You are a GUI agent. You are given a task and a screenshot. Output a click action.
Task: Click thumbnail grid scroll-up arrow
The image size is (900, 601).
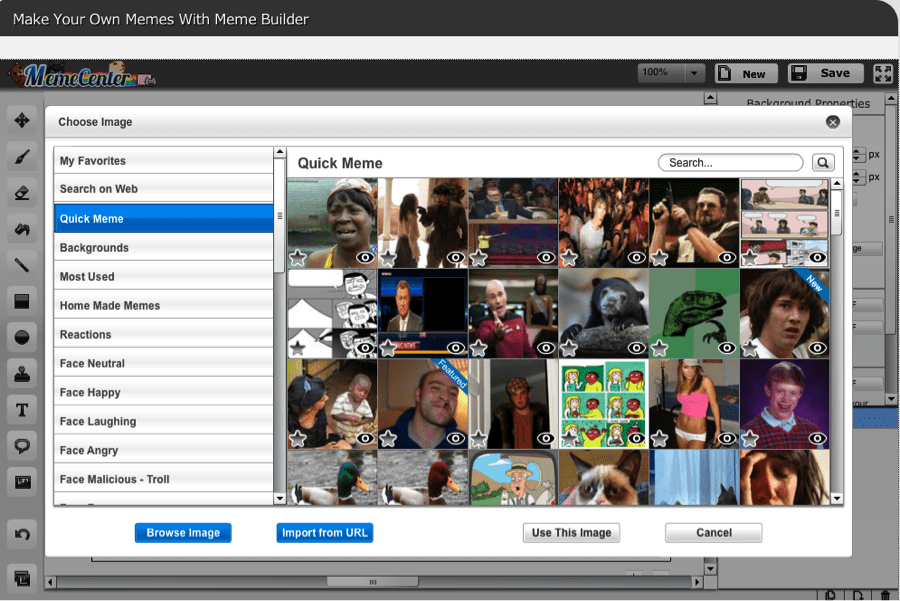(x=837, y=184)
